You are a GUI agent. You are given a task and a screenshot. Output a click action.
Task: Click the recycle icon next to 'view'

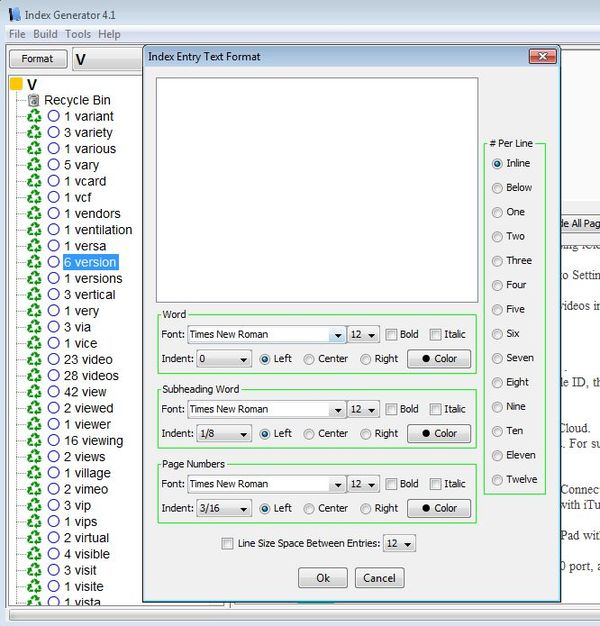pos(34,392)
